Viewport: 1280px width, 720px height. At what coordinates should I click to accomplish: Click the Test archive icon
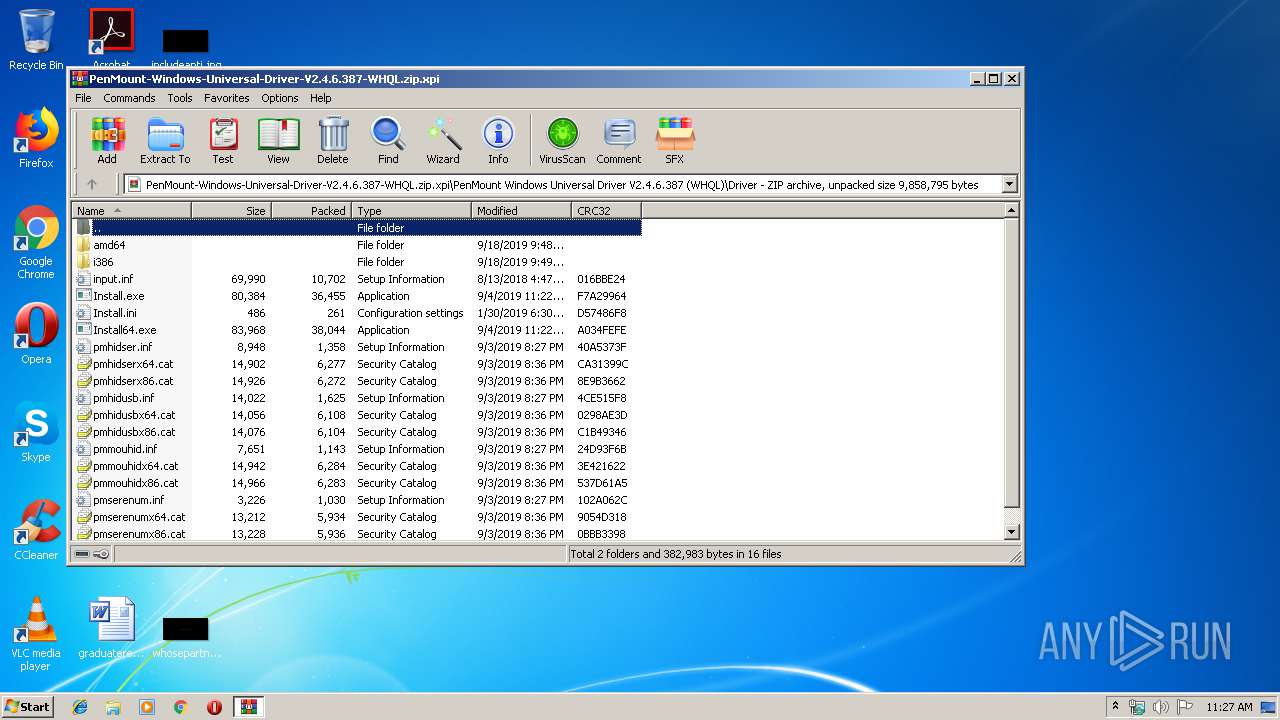pyautogui.click(x=223, y=140)
